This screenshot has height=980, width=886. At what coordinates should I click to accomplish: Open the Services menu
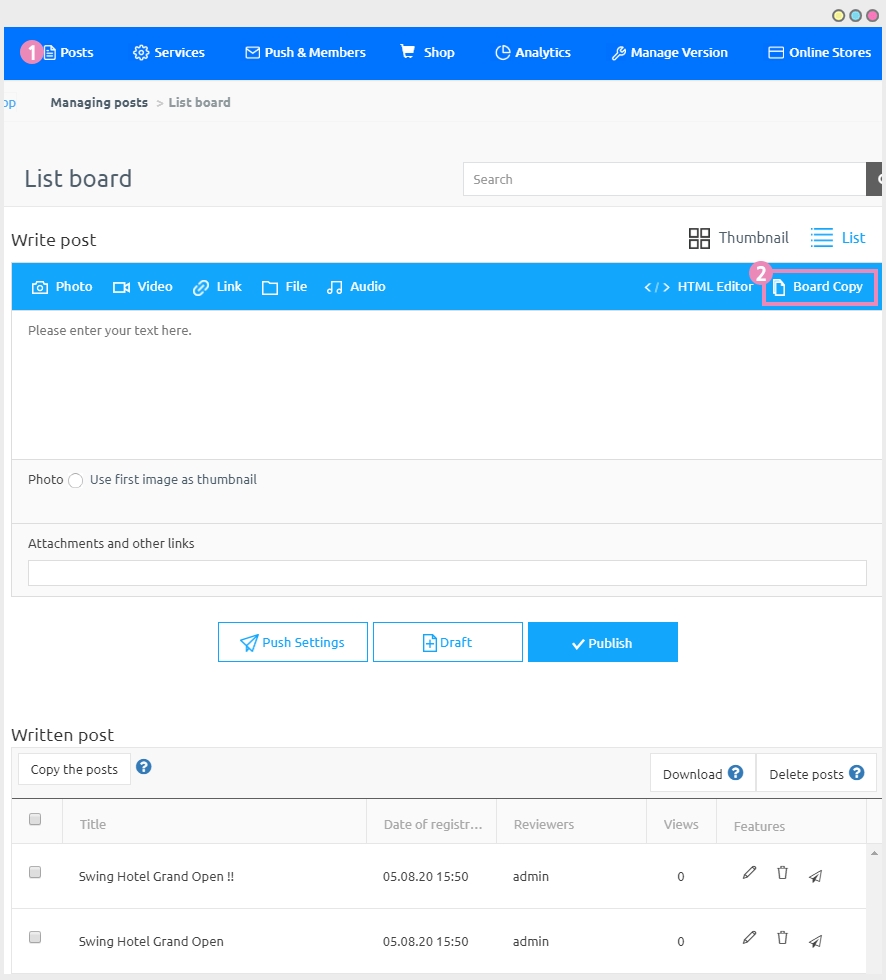(x=169, y=52)
